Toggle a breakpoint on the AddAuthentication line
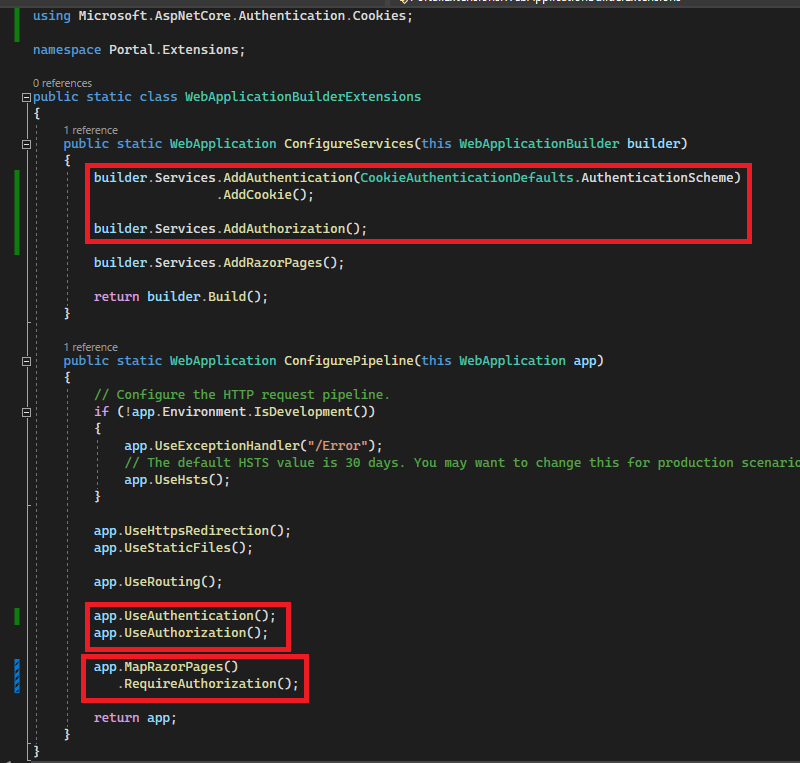The image size is (800, 763). click(x=8, y=177)
